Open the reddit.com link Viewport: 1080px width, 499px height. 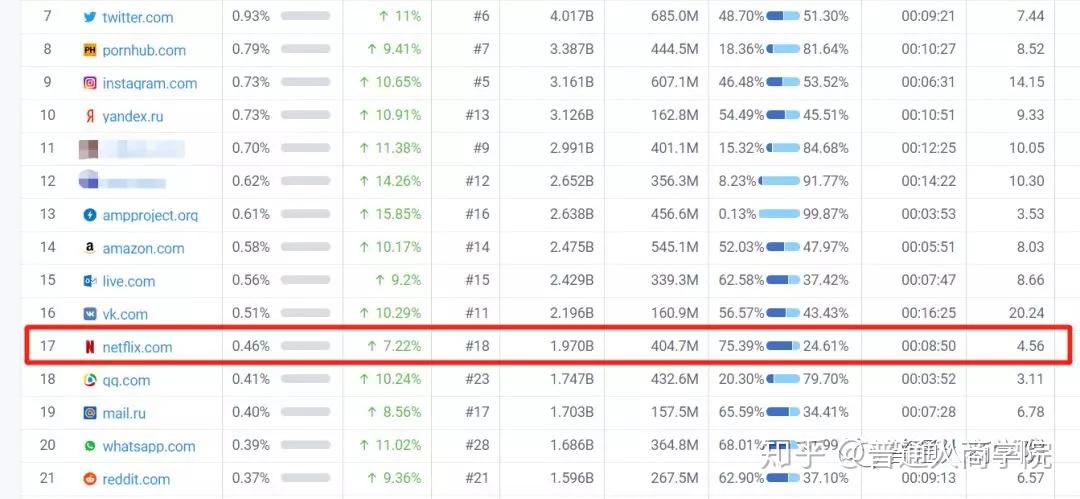pyautogui.click(x=137, y=479)
